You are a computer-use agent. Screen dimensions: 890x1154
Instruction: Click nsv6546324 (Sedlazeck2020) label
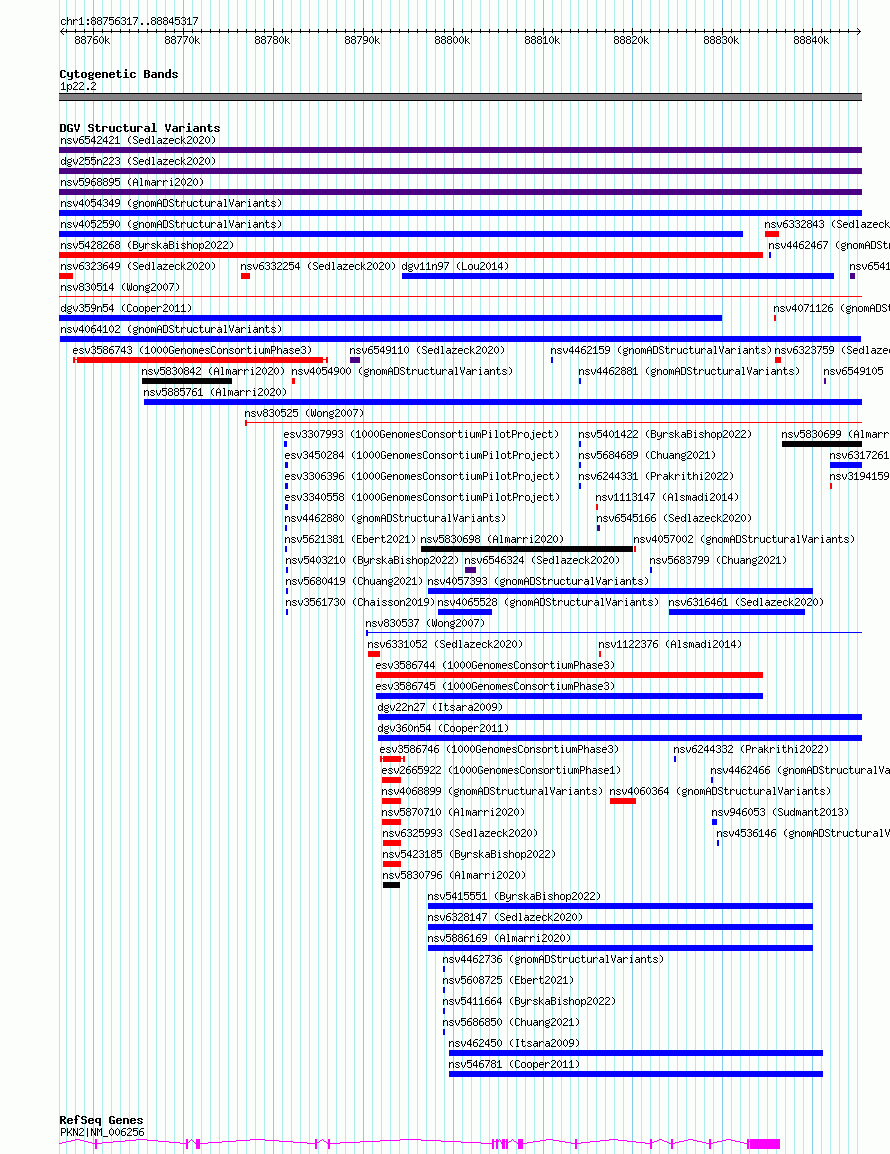coord(542,560)
